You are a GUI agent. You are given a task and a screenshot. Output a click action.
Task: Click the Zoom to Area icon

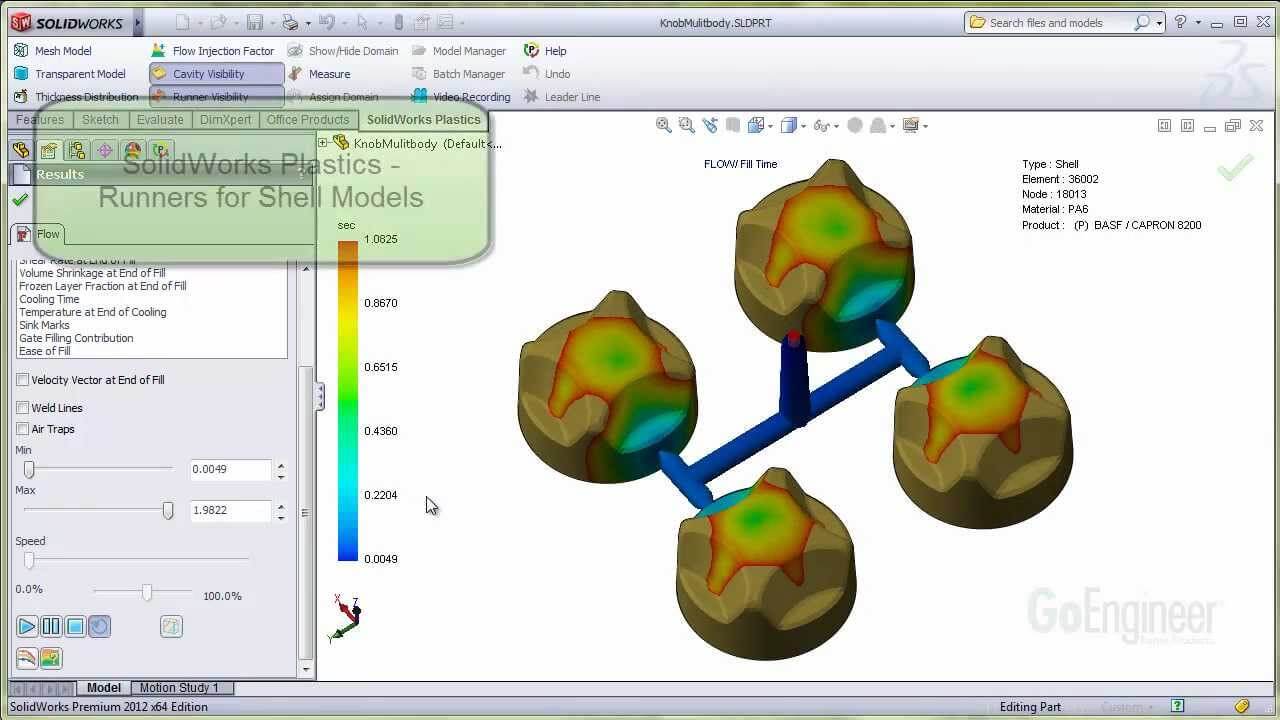point(686,125)
